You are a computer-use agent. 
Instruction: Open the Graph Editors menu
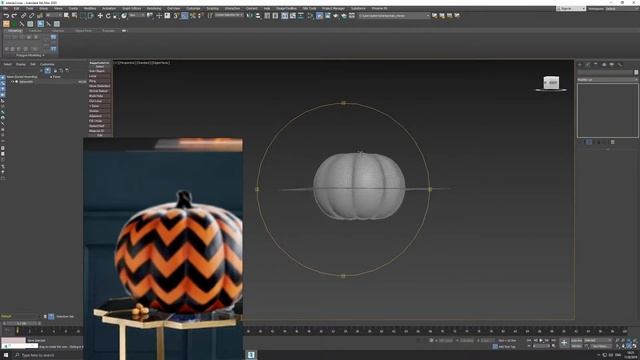pos(131,8)
